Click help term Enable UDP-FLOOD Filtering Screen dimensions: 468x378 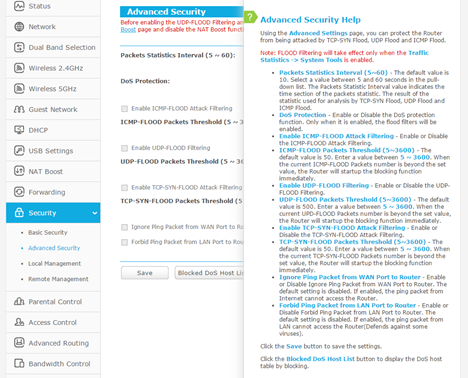[x=324, y=185]
